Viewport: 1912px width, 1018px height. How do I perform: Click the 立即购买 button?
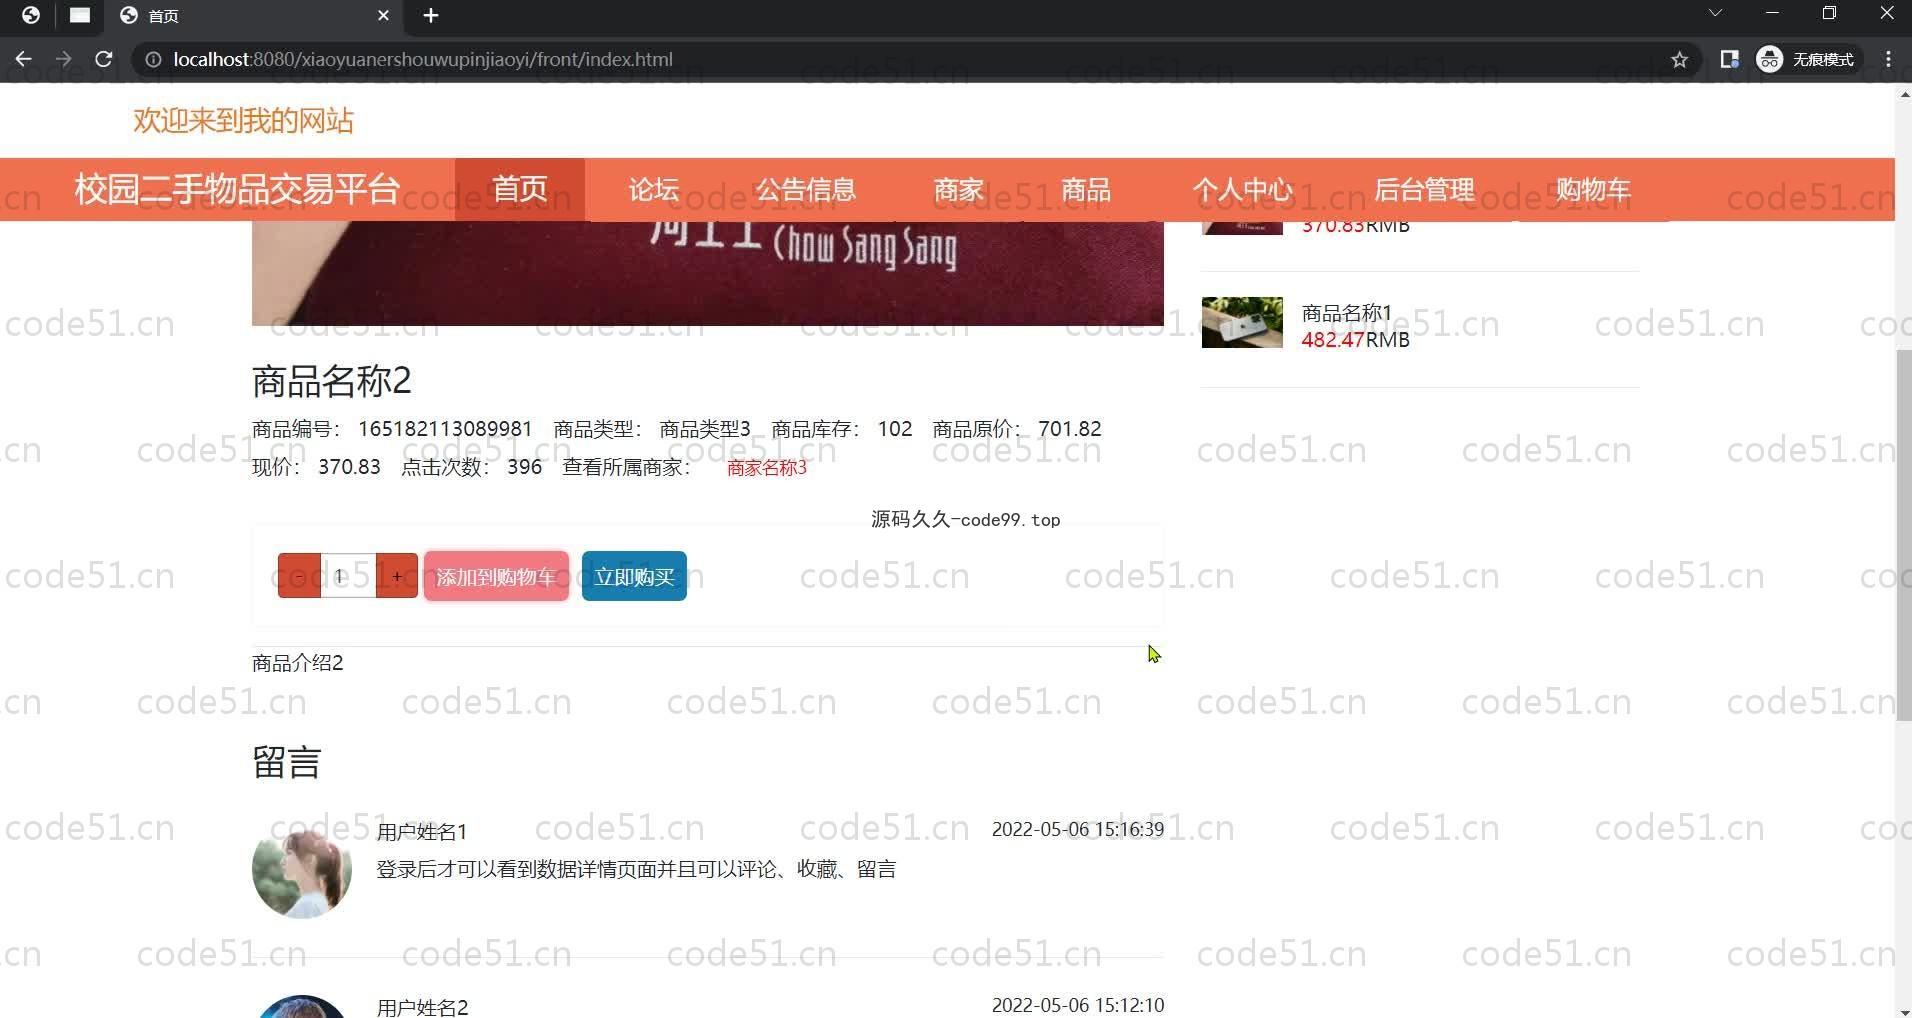634,576
